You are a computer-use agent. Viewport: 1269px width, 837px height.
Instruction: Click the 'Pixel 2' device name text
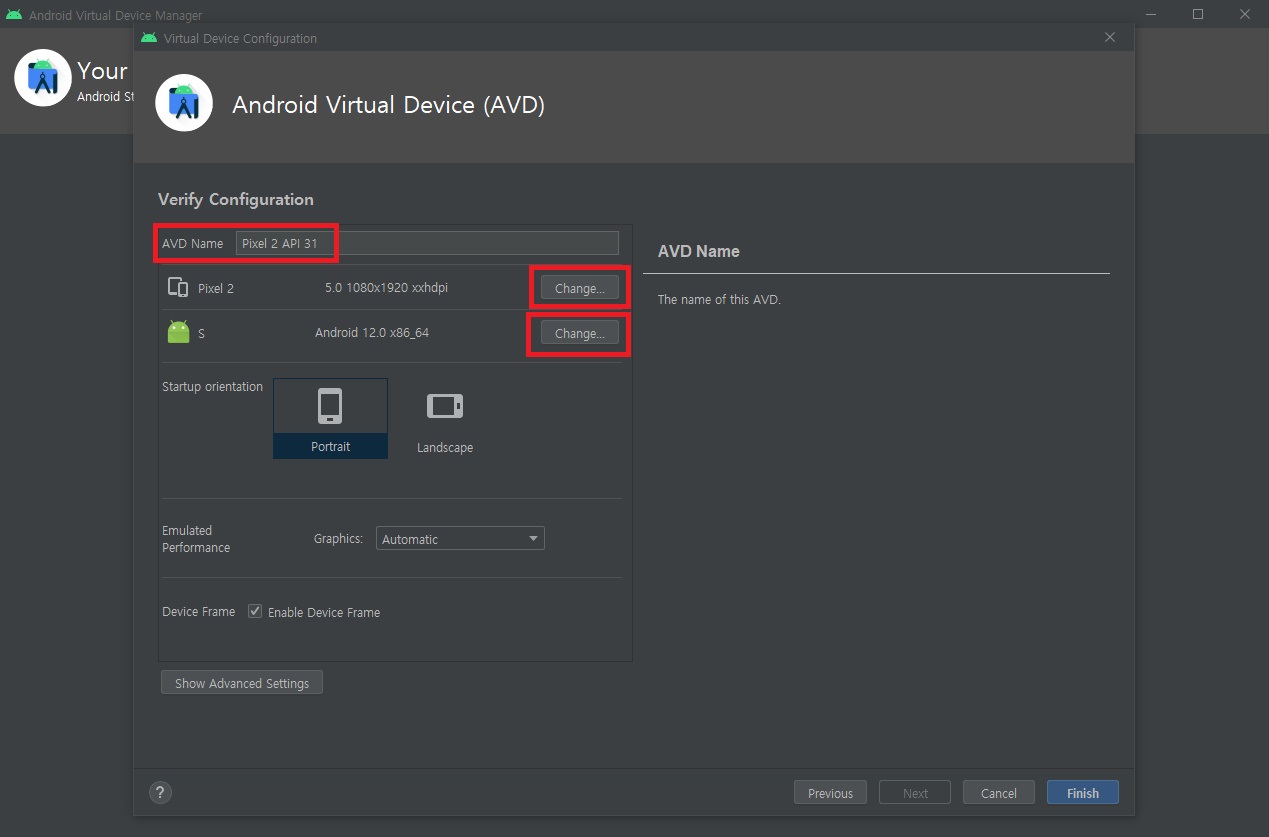[216, 288]
